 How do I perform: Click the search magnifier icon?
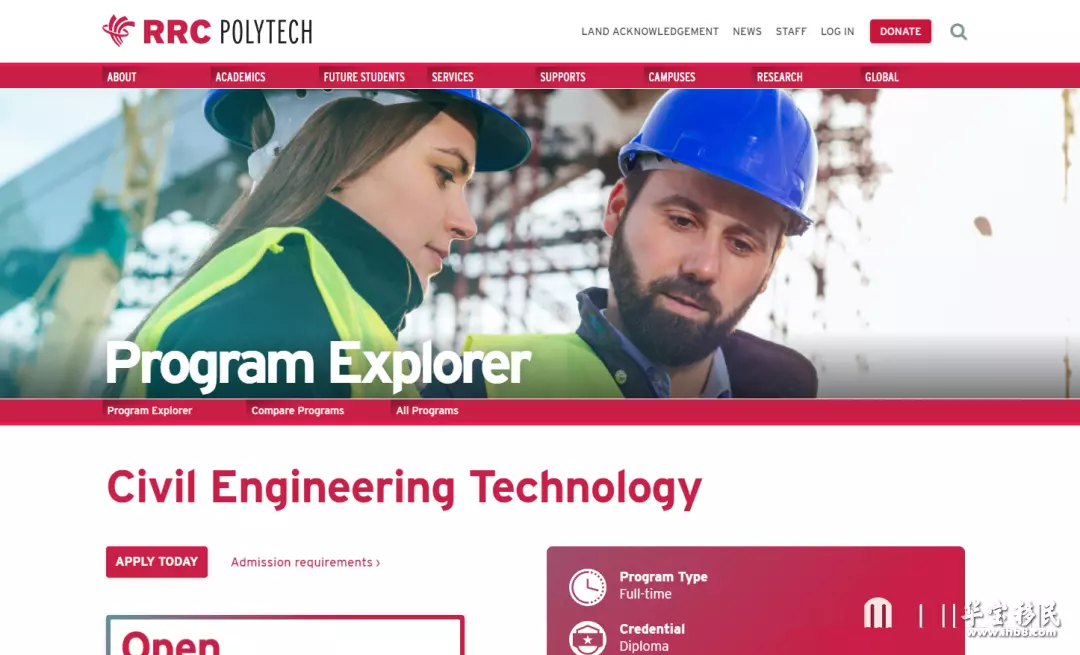958,32
